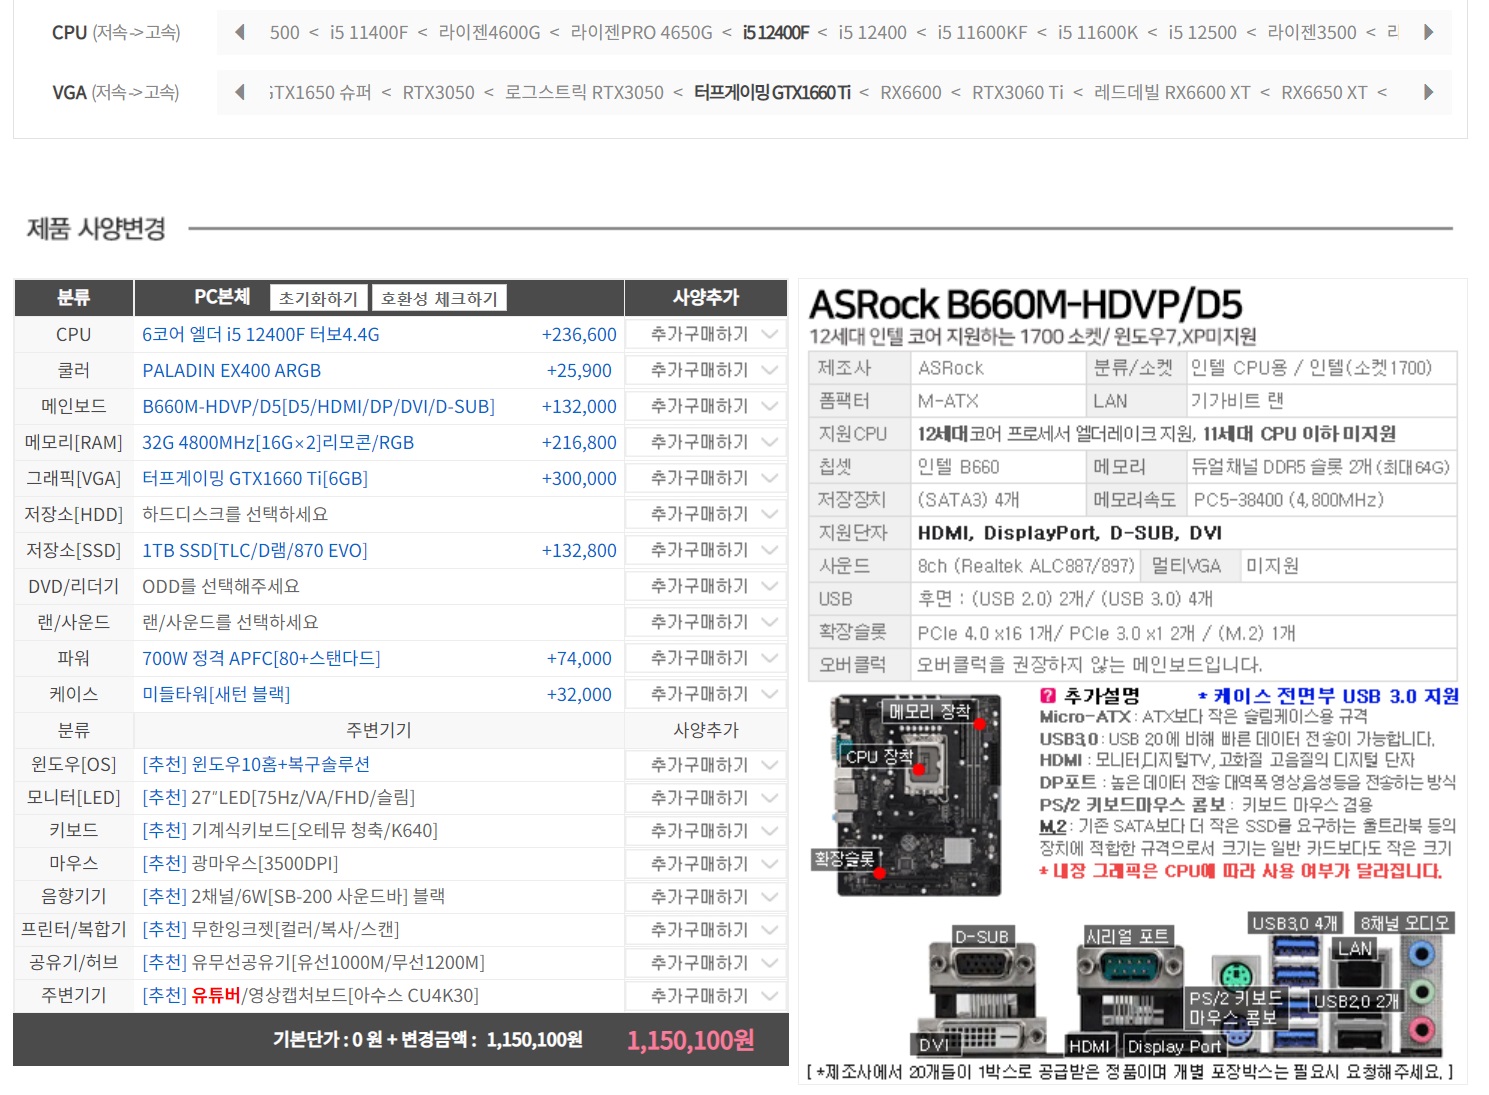Open 추가구매하기 dropdown in the 쿨러 row

pyautogui.click(x=706, y=371)
